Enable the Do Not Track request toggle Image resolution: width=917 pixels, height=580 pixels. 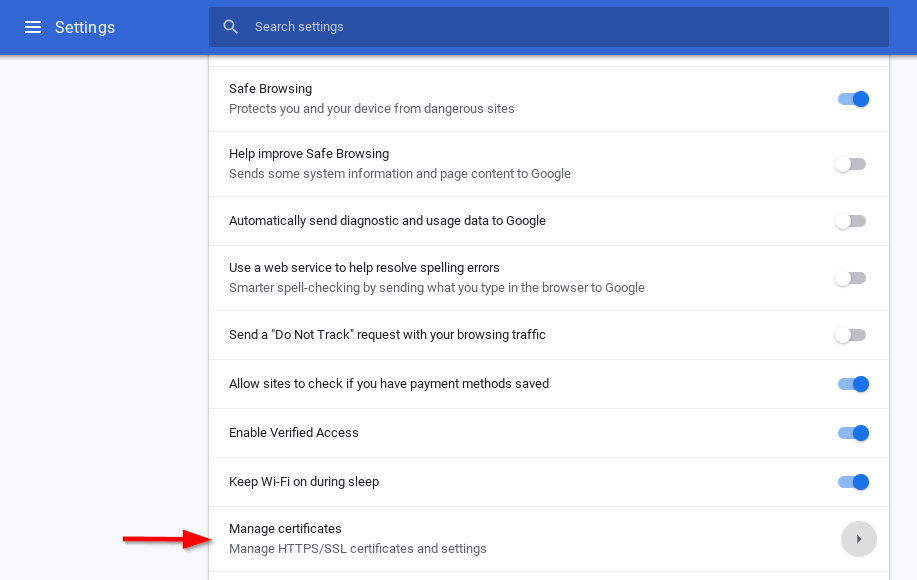(852, 334)
